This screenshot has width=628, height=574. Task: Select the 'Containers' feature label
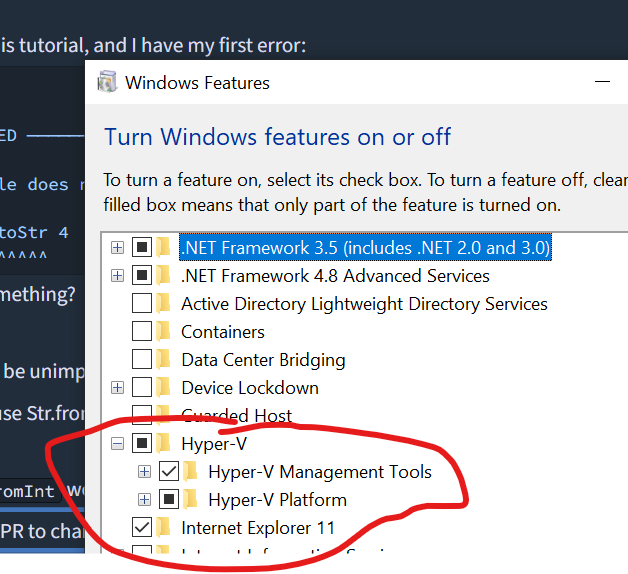coord(223,332)
